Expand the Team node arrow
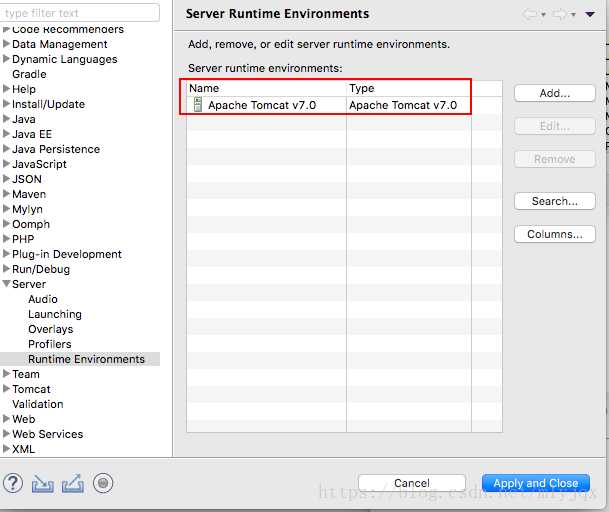 click(x=6, y=374)
